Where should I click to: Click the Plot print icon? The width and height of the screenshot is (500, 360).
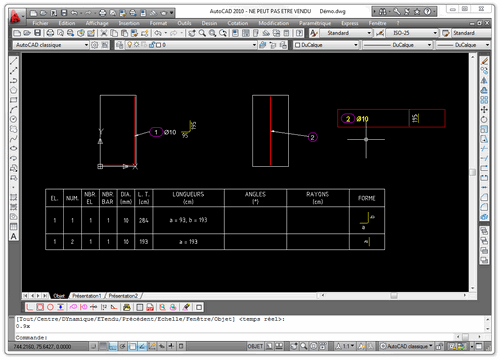[50, 33]
